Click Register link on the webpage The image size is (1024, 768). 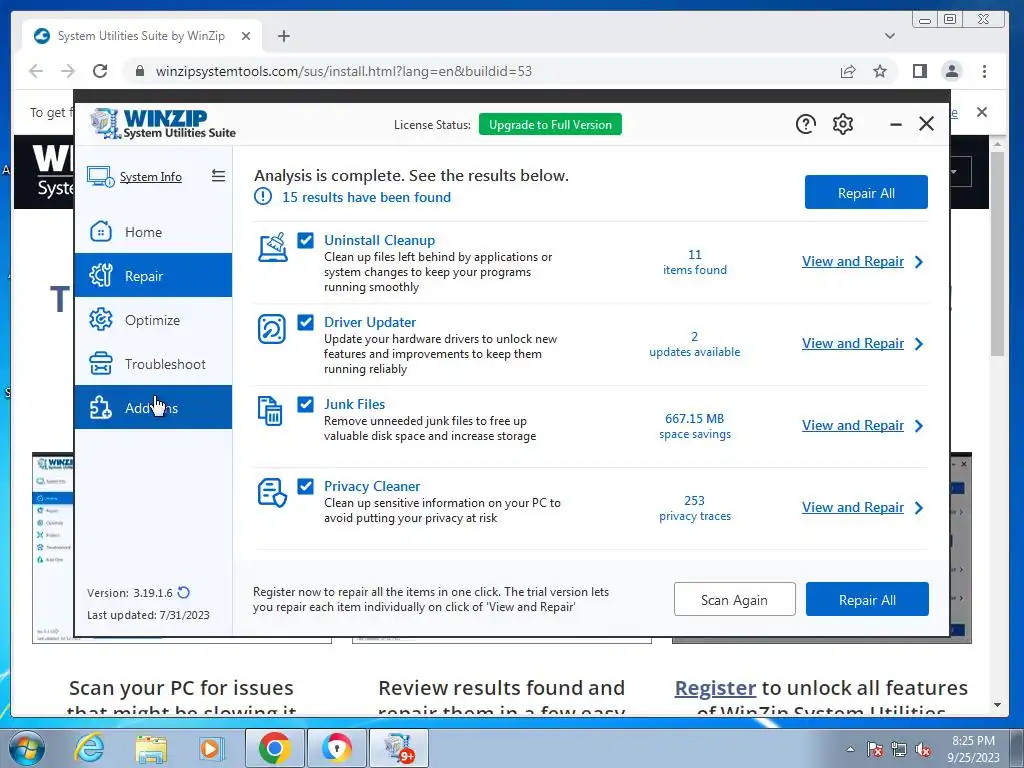(x=715, y=688)
